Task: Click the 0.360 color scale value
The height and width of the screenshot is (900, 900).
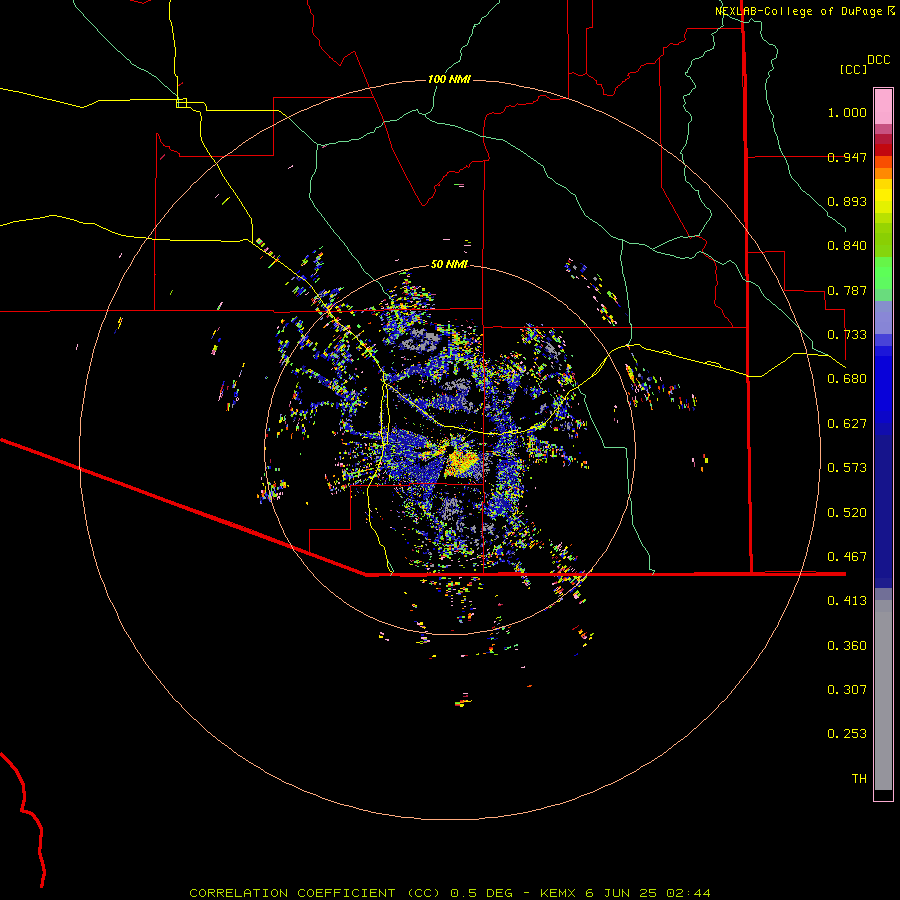Action: [847, 646]
